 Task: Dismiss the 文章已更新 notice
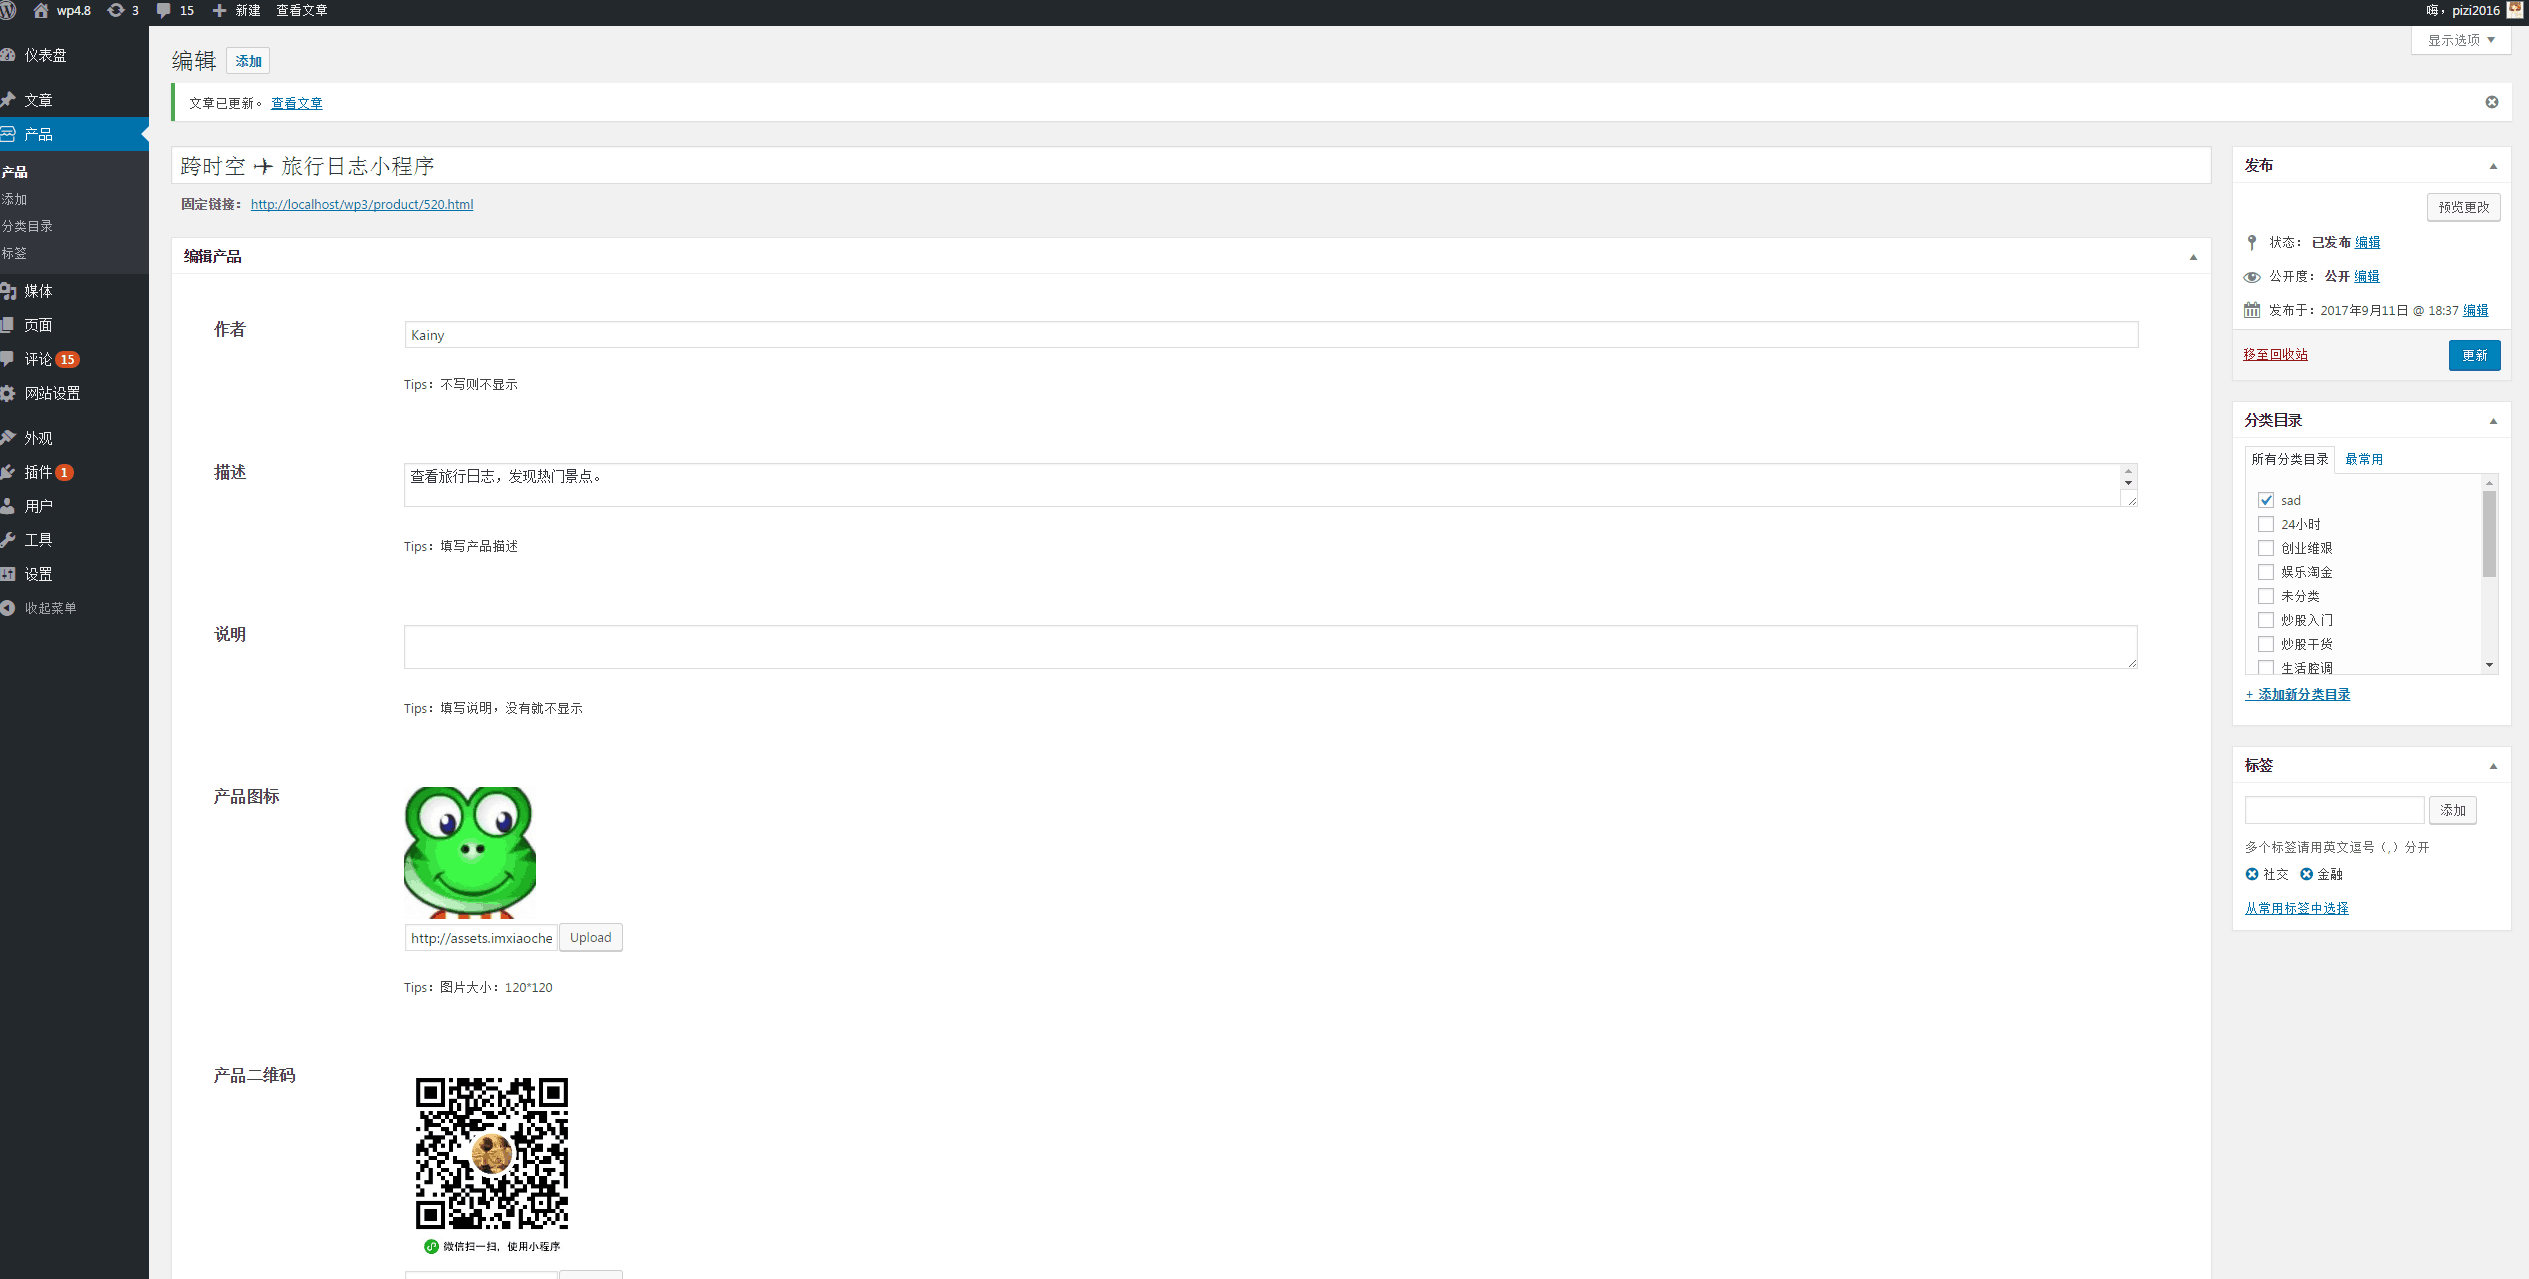coord(2491,102)
